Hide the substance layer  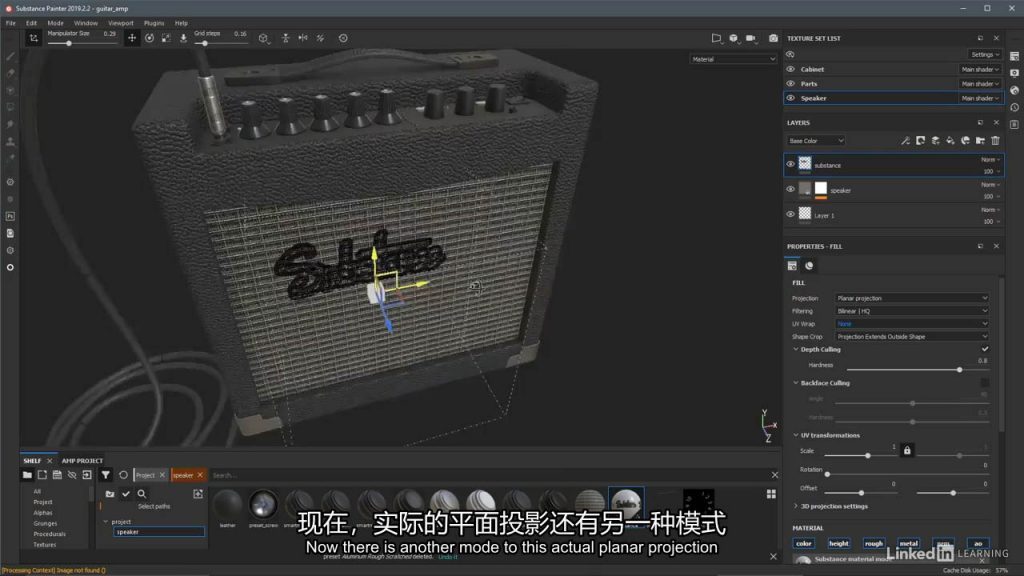point(790,165)
